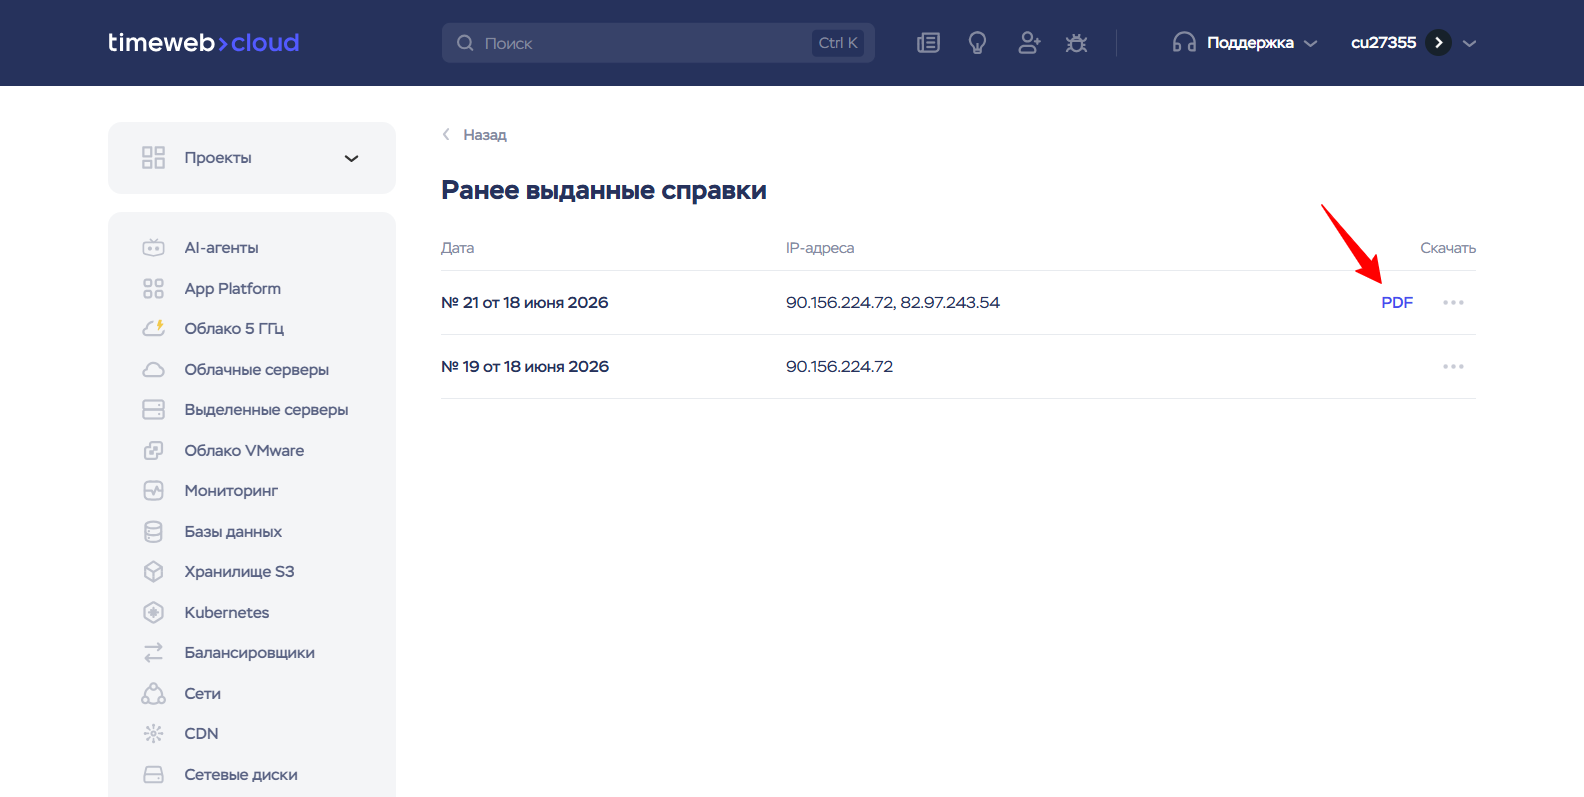
Task: Click the Мониторинг chart icon
Action: (x=153, y=490)
